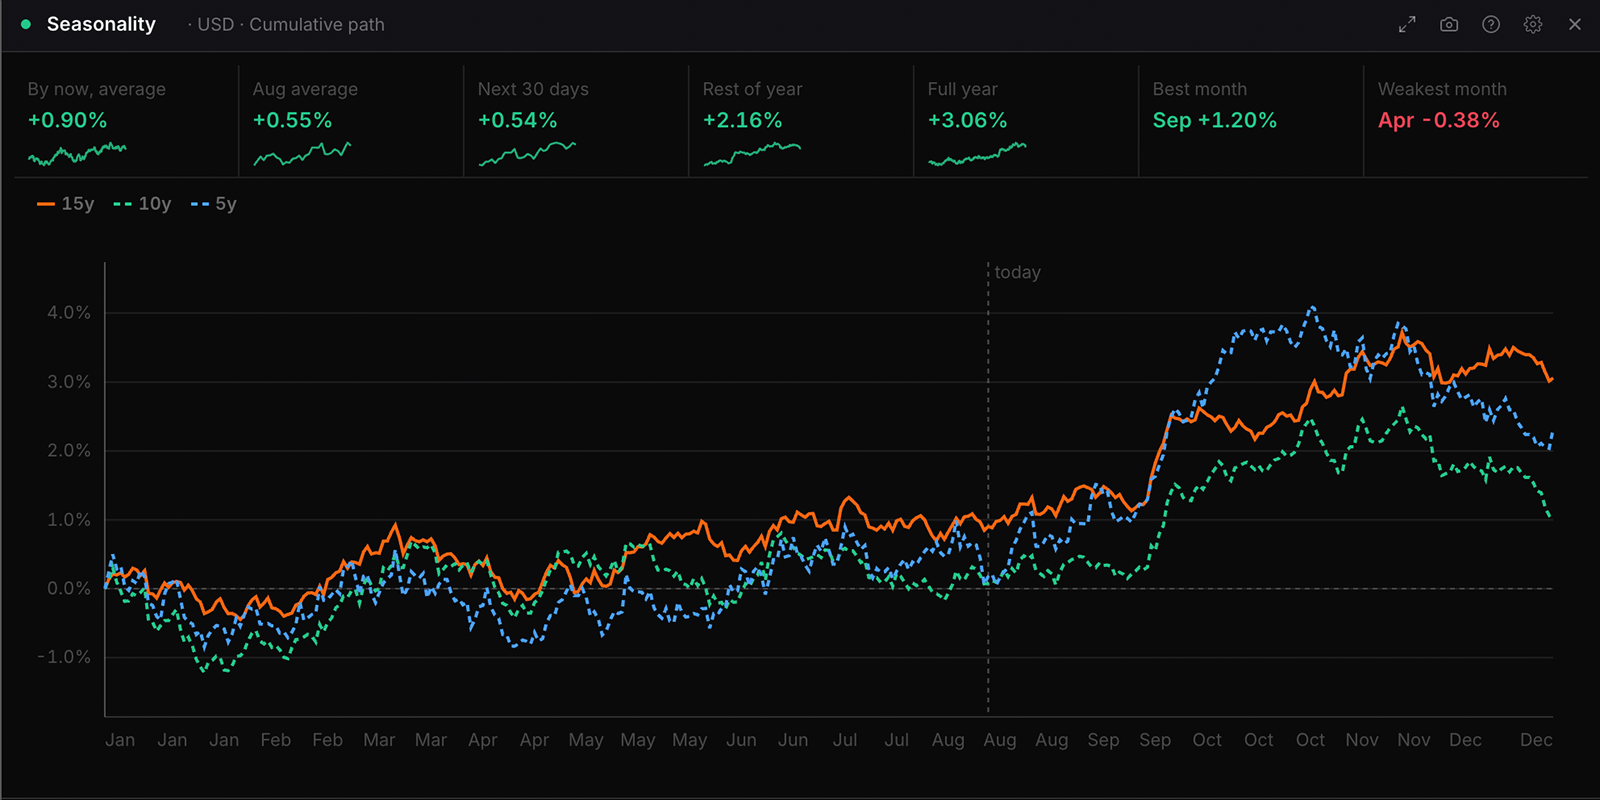Select the Rest of year card

tap(801, 121)
